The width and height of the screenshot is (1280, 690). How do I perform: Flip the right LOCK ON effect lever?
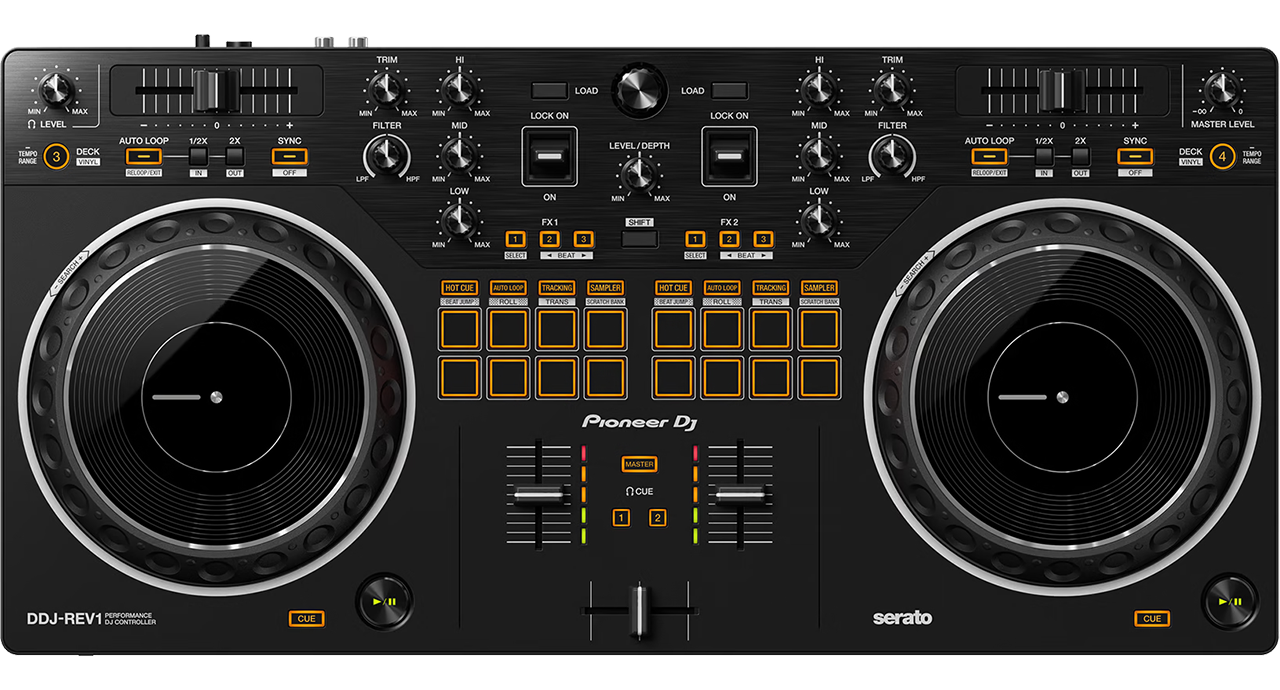point(729,157)
